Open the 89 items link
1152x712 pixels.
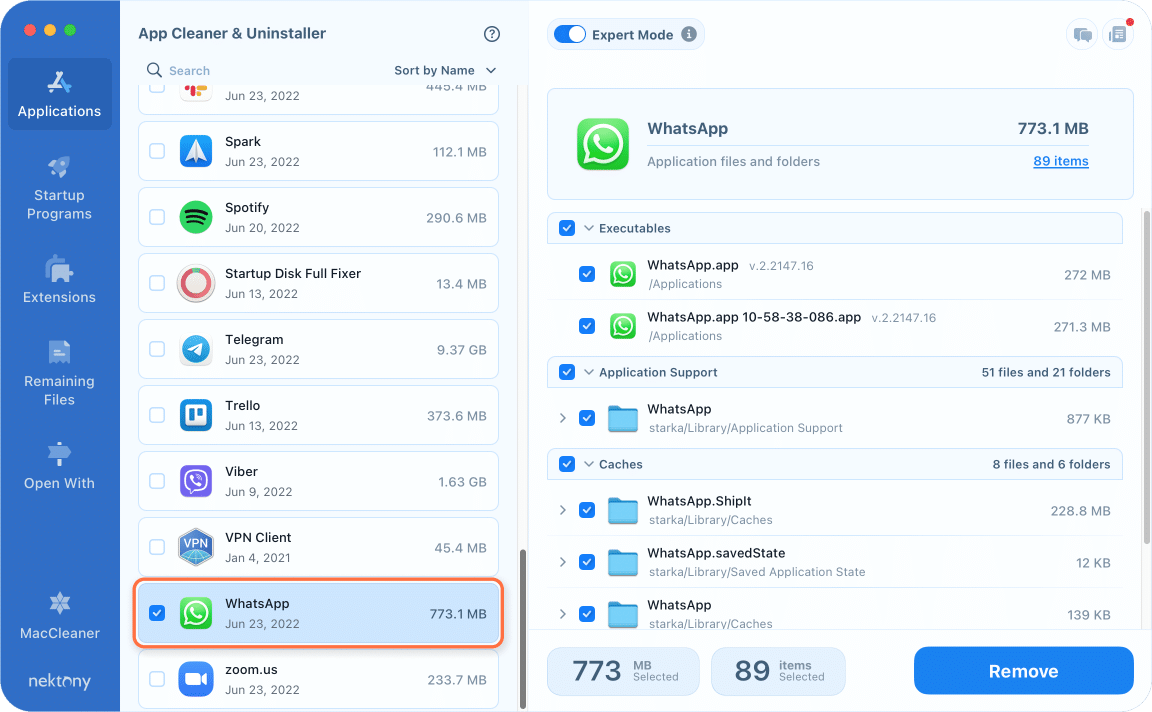click(1060, 161)
